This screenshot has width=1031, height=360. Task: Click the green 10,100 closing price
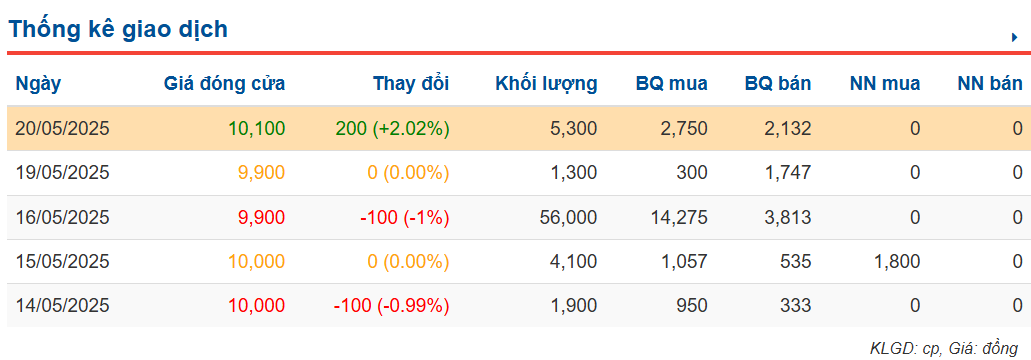256,129
